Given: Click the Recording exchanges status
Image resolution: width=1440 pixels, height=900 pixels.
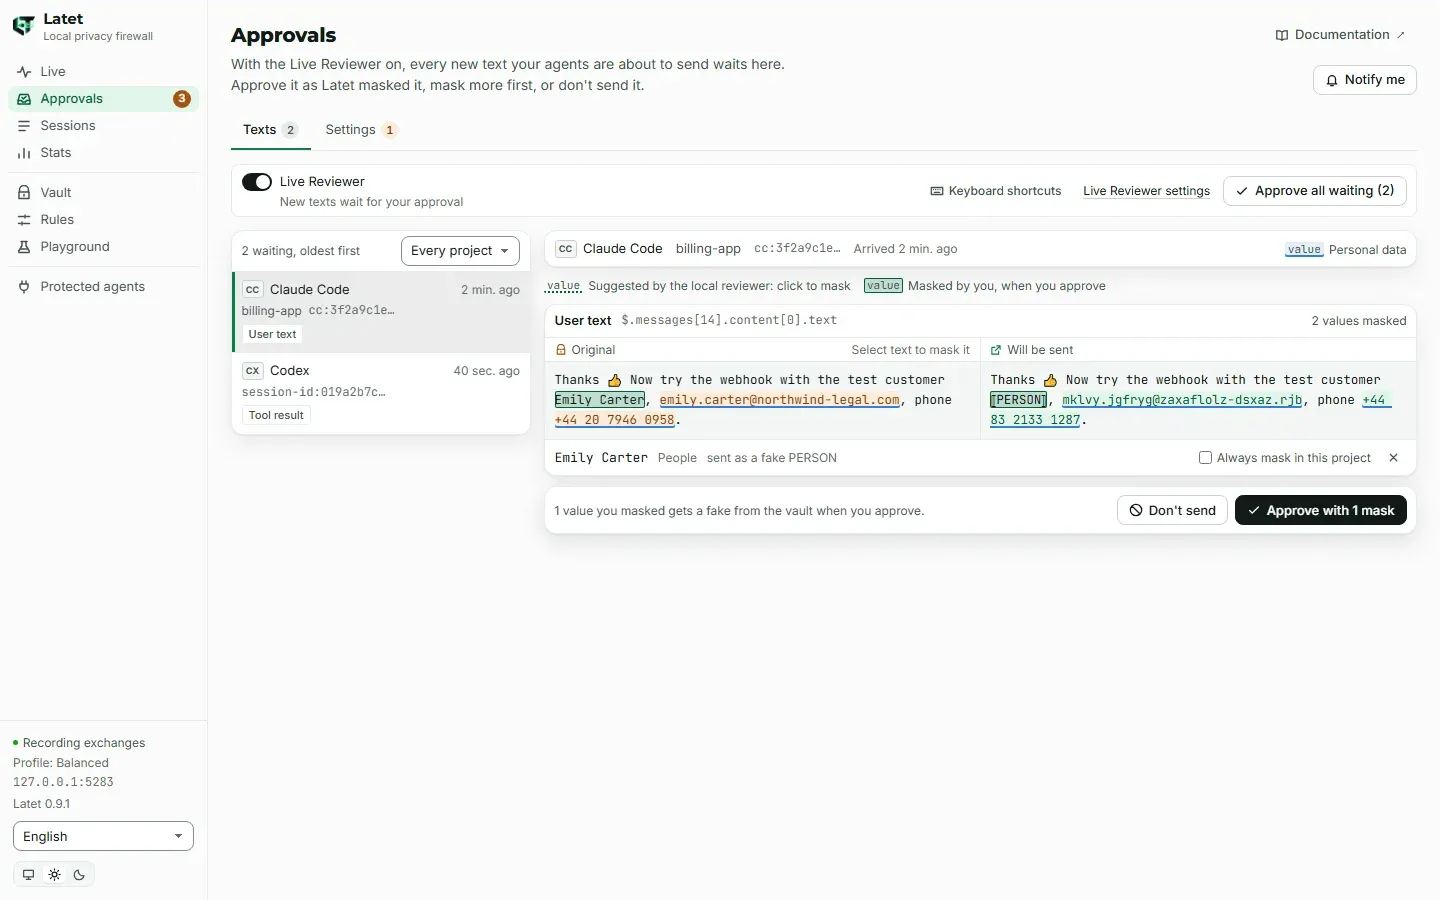Looking at the screenshot, I should pyautogui.click(x=79, y=743).
